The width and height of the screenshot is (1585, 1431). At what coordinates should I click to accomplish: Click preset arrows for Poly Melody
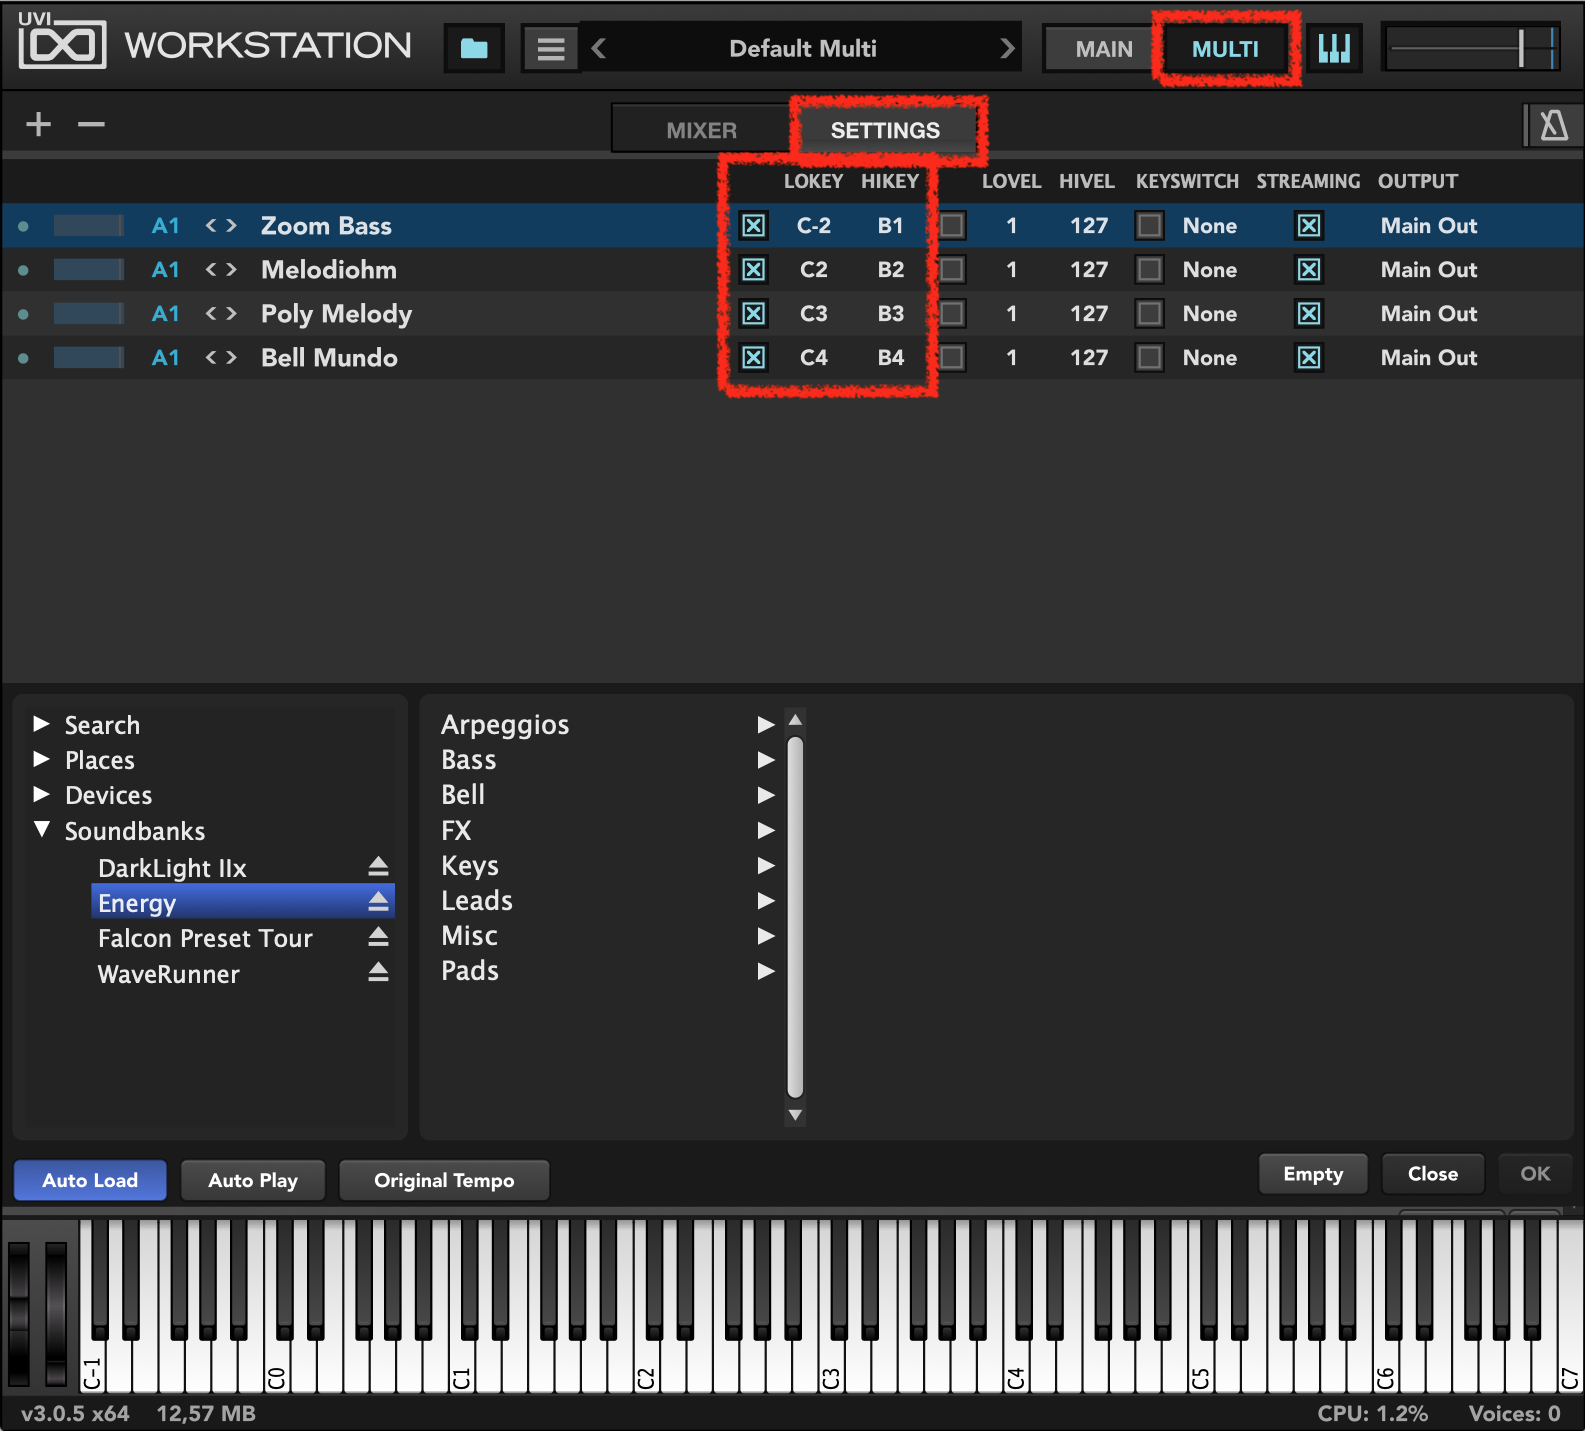pos(221,314)
